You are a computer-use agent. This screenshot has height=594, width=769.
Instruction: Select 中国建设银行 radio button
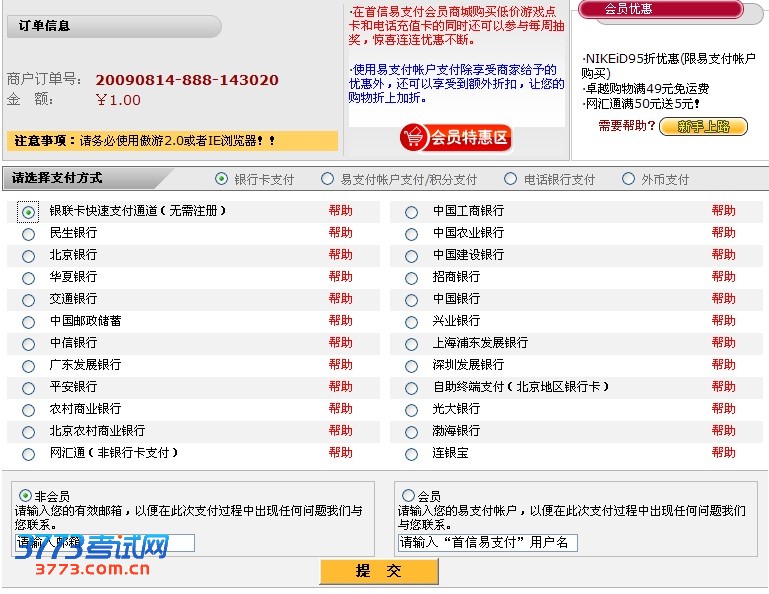411,256
